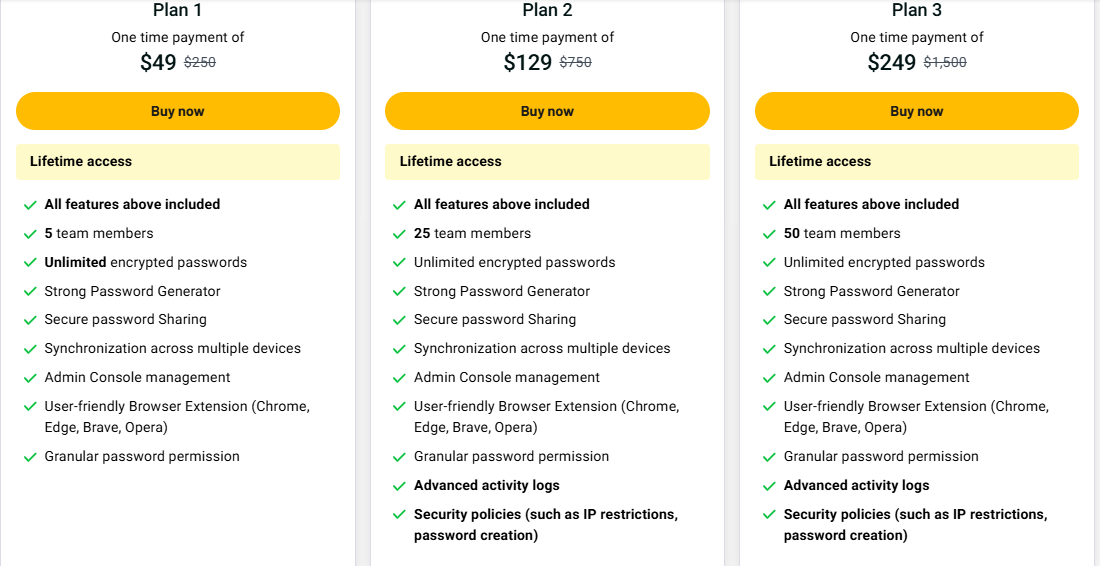Click the Plan 1 $49 price
Viewport: 1100px width, 566px height.
point(158,63)
